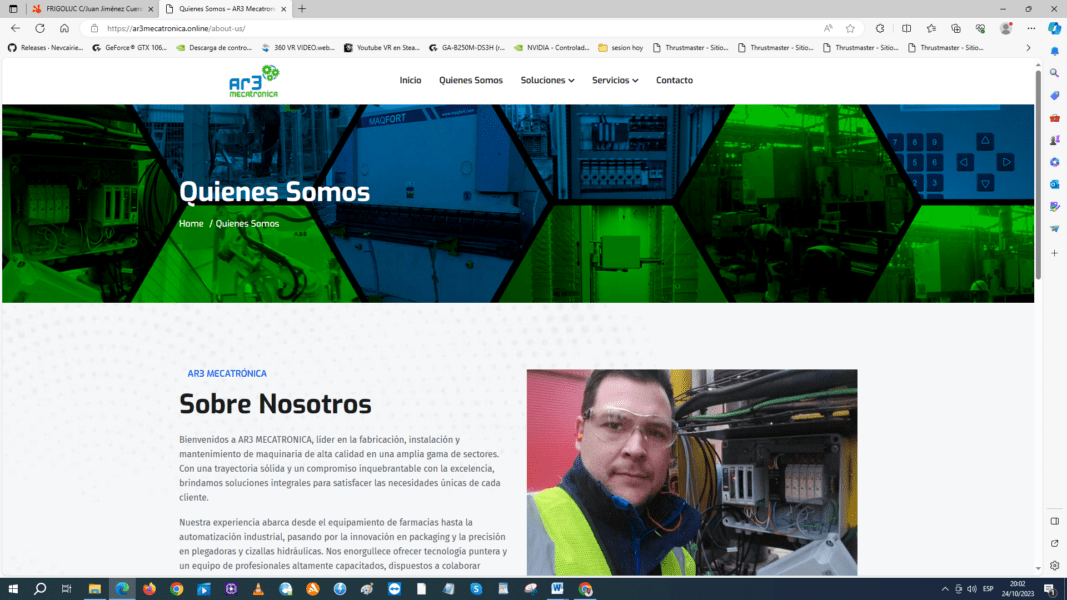Open Quienes Somos nav menu item
This screenshot has height=600, width=1067.
click(x=471, y=80)
